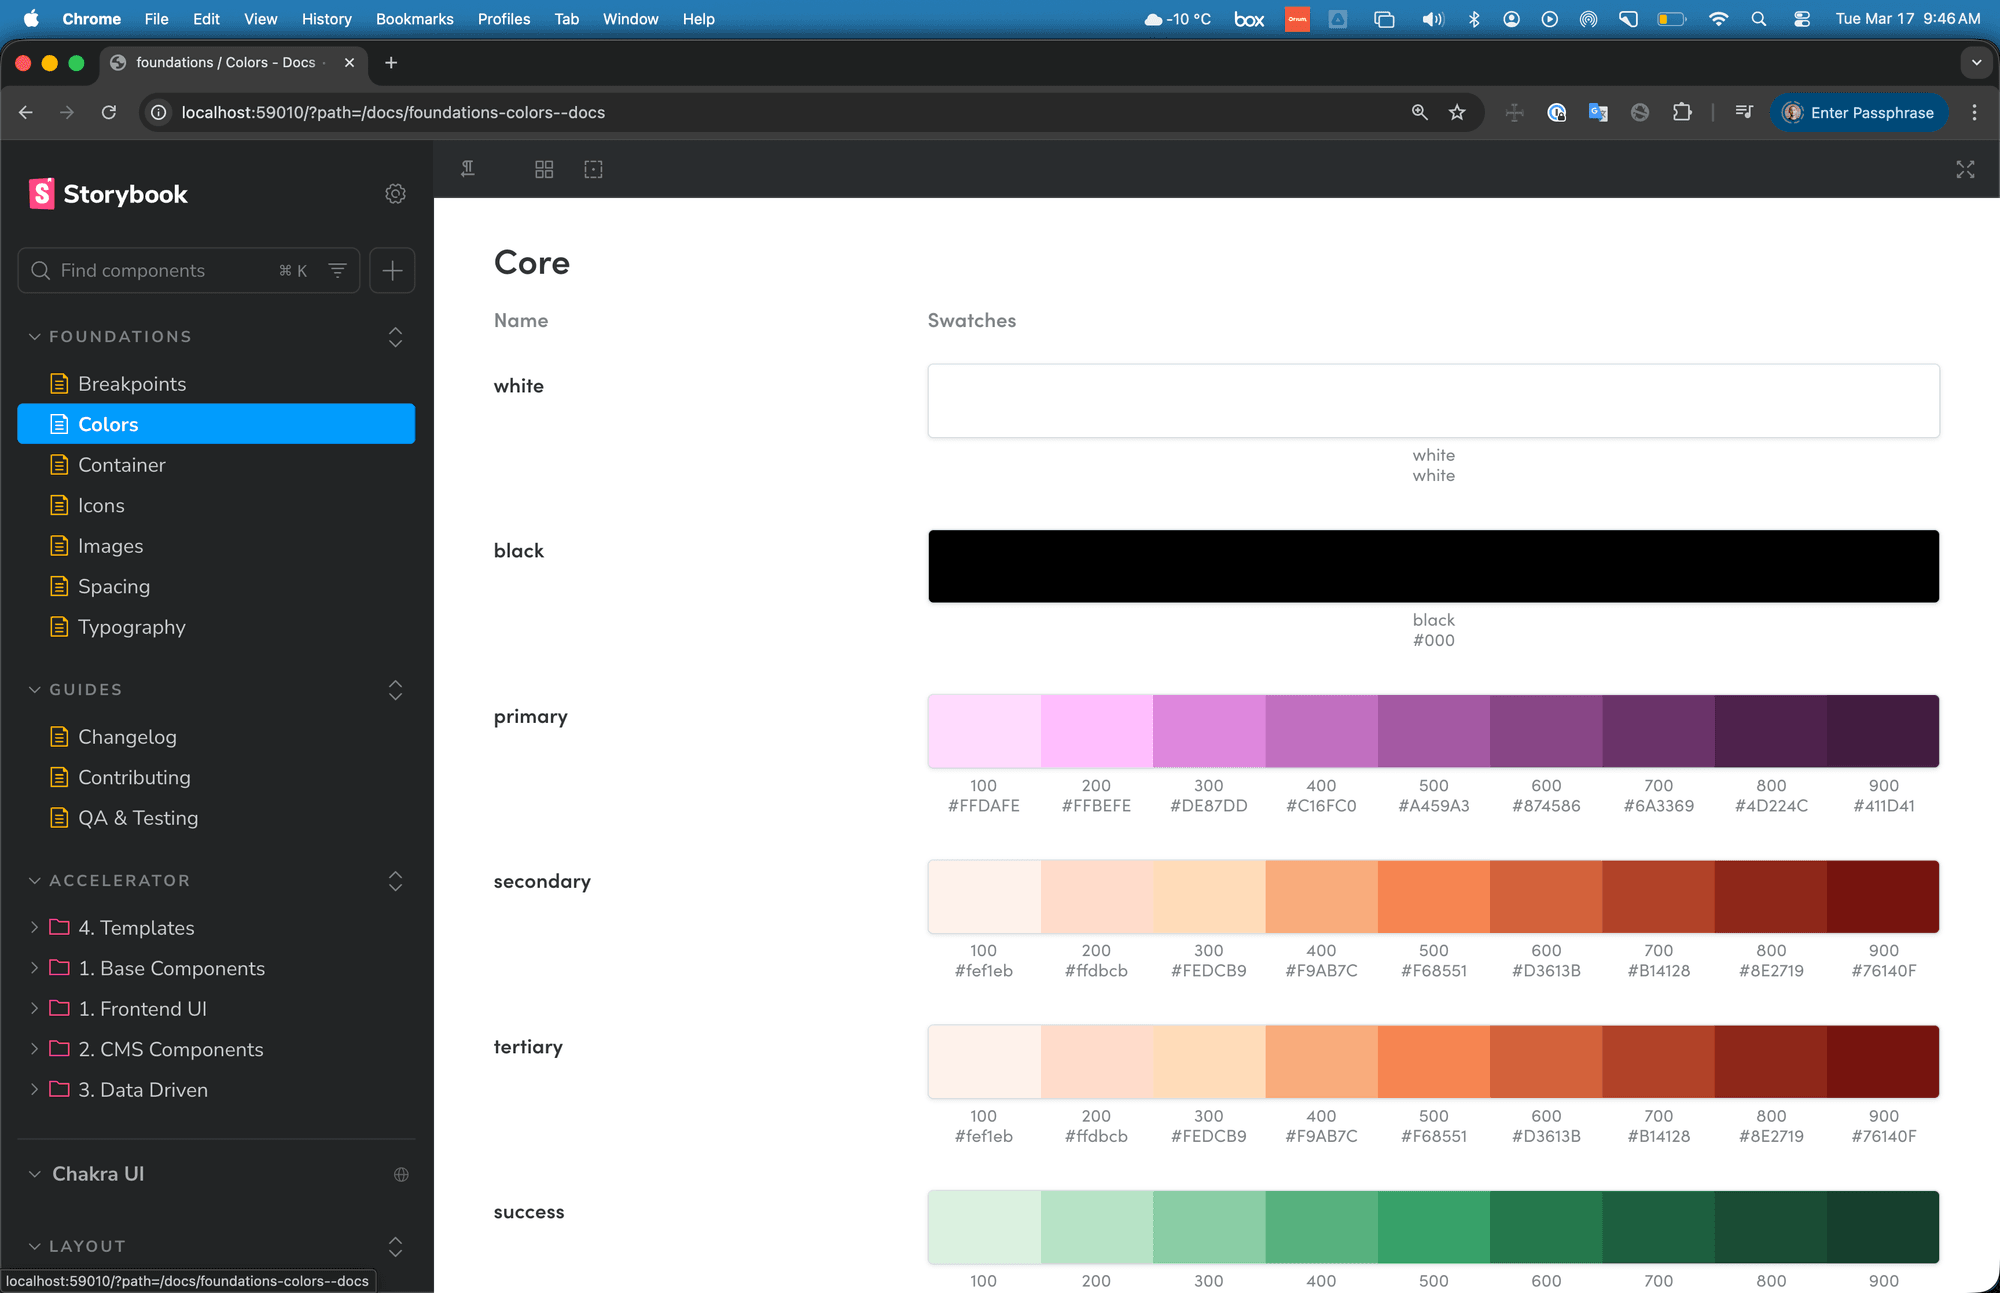Focus the Find components search field
This screenshot has width=2000, height=1293.
(x=188, y=270)
